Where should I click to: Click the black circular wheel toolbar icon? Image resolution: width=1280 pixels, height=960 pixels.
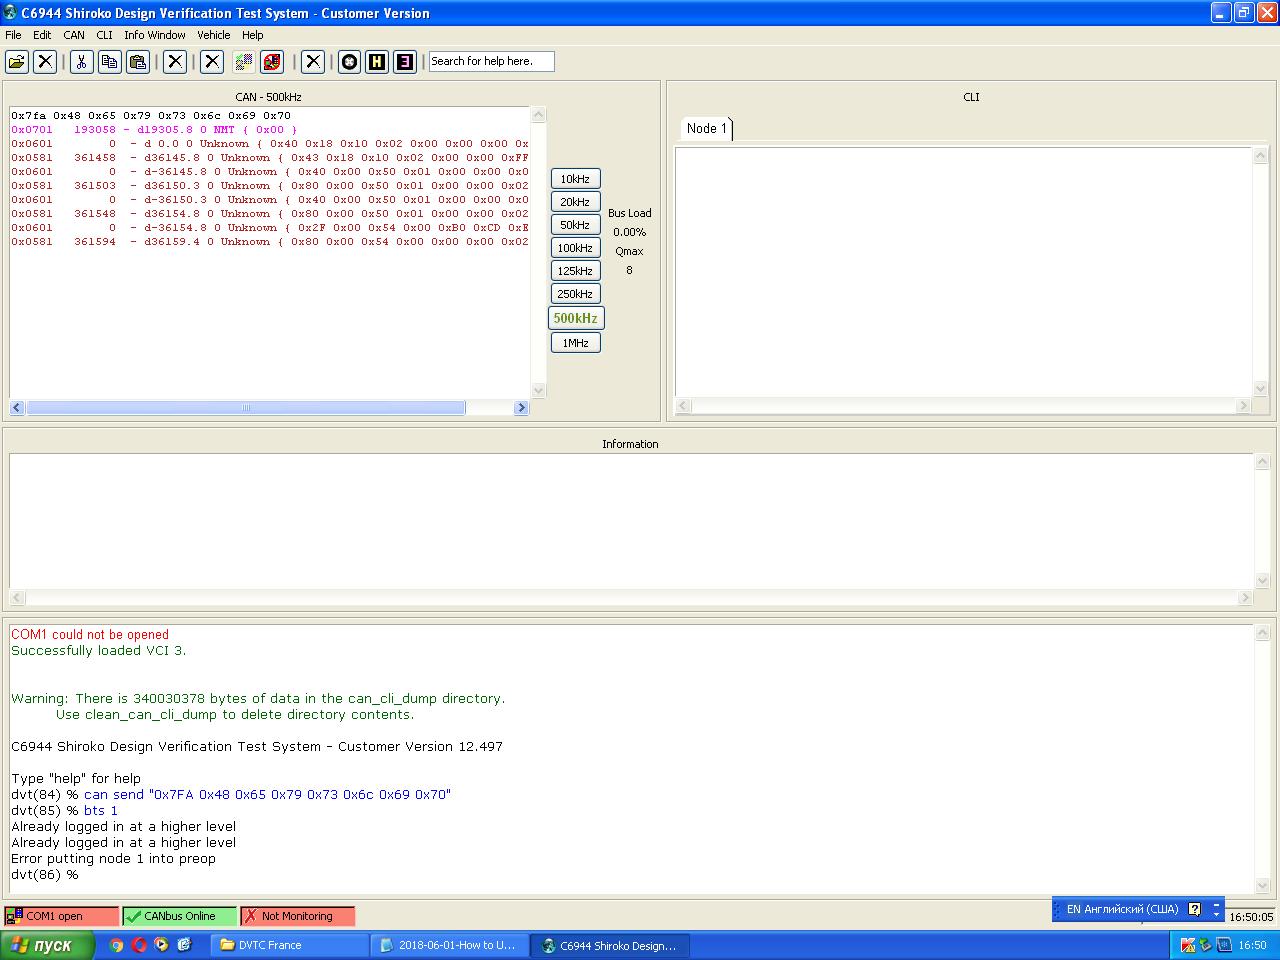click(x=349, y=62)
